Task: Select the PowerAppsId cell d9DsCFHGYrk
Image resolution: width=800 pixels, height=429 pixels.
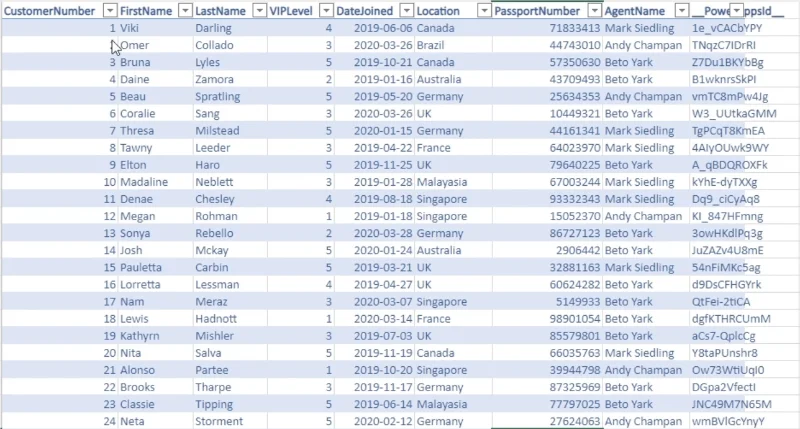Action: tap(727, 284)
